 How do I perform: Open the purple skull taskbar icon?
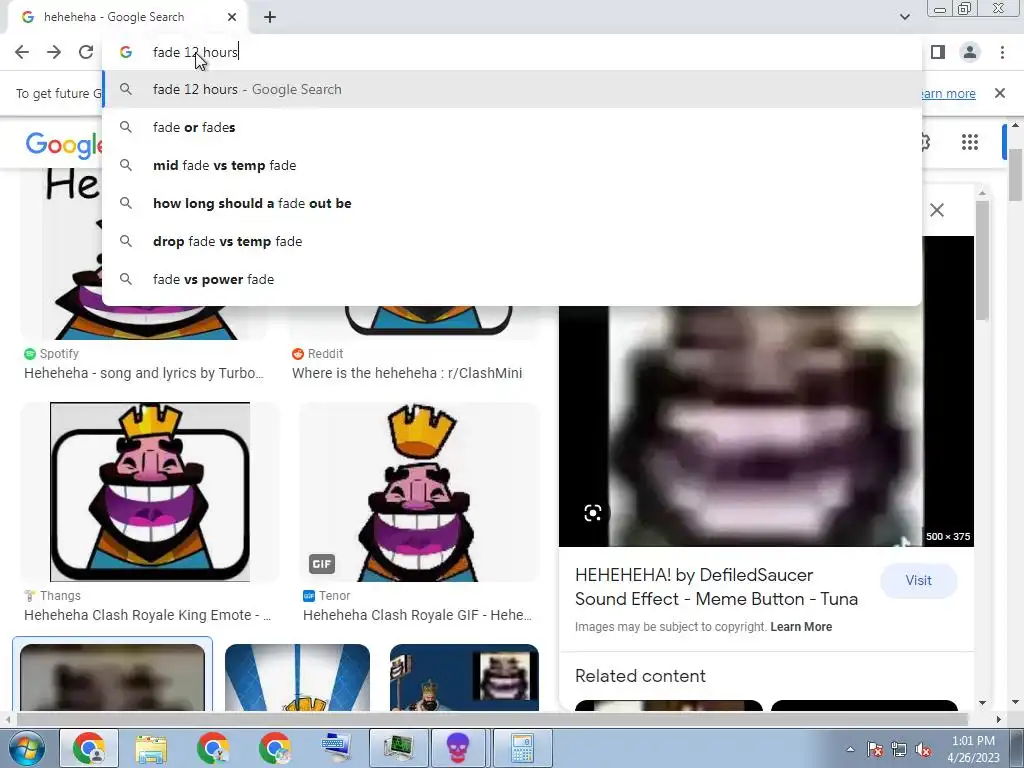tap(458, 748)
